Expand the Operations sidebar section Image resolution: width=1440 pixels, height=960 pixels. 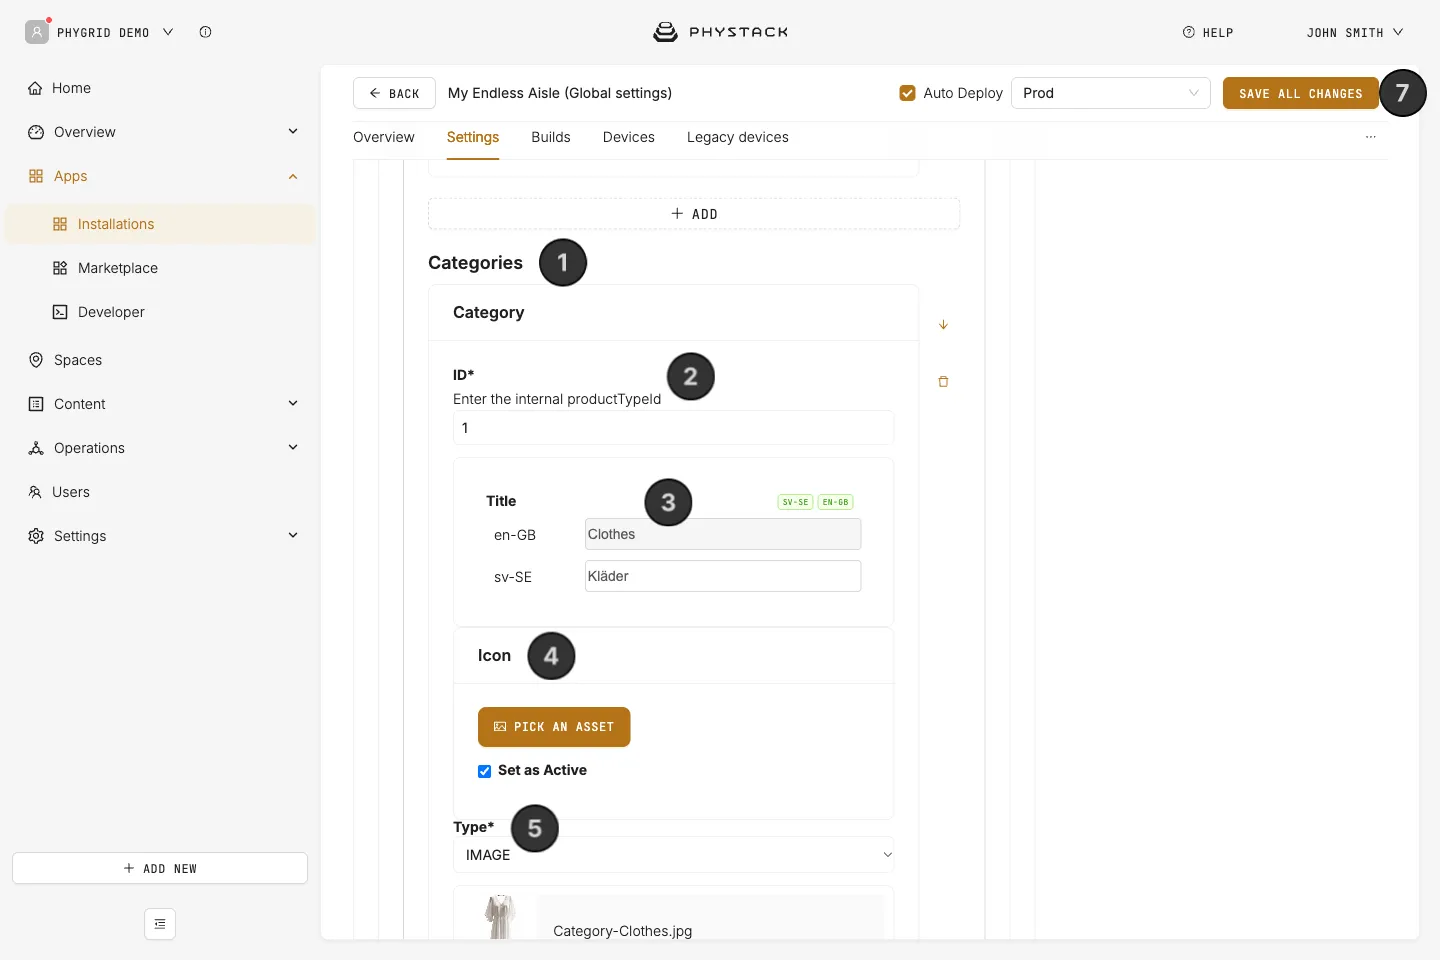293,447
